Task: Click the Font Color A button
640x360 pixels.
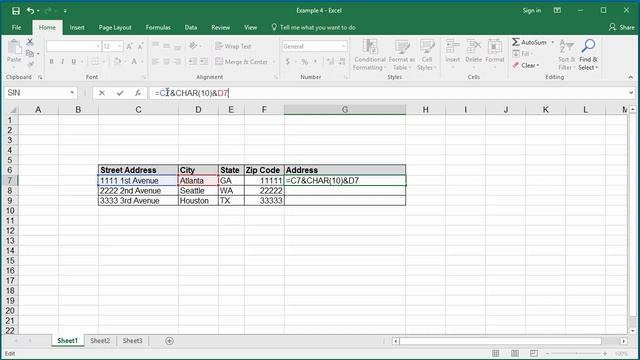Action: (134, 62)
